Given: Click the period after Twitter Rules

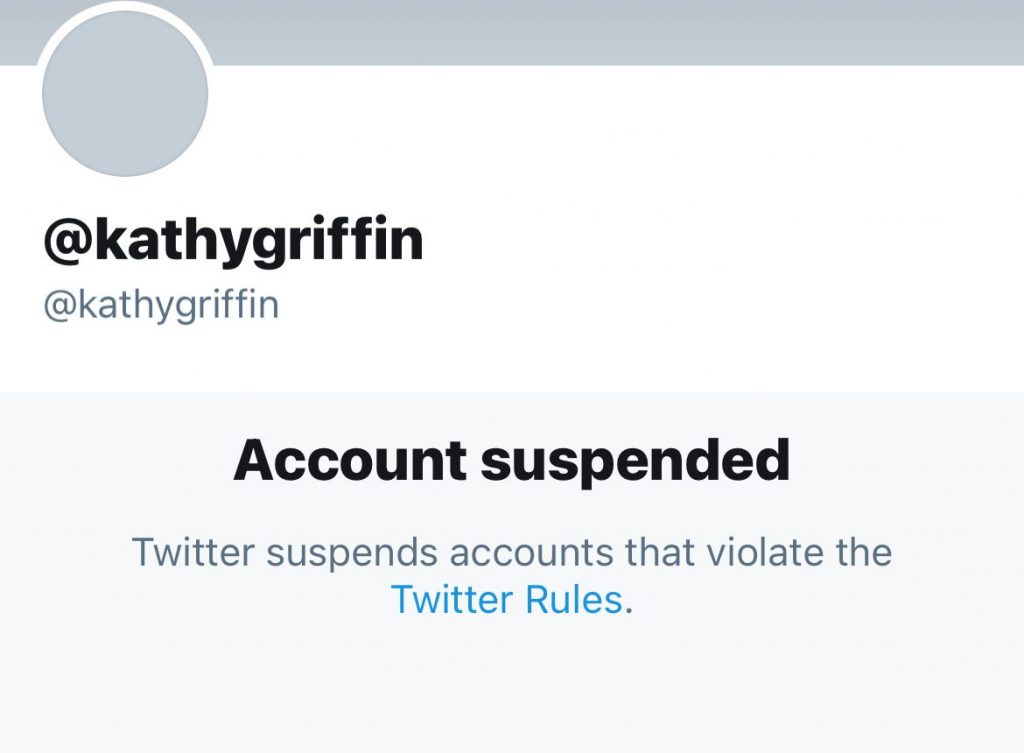Looking at the screenshot, I should [629, 604].
